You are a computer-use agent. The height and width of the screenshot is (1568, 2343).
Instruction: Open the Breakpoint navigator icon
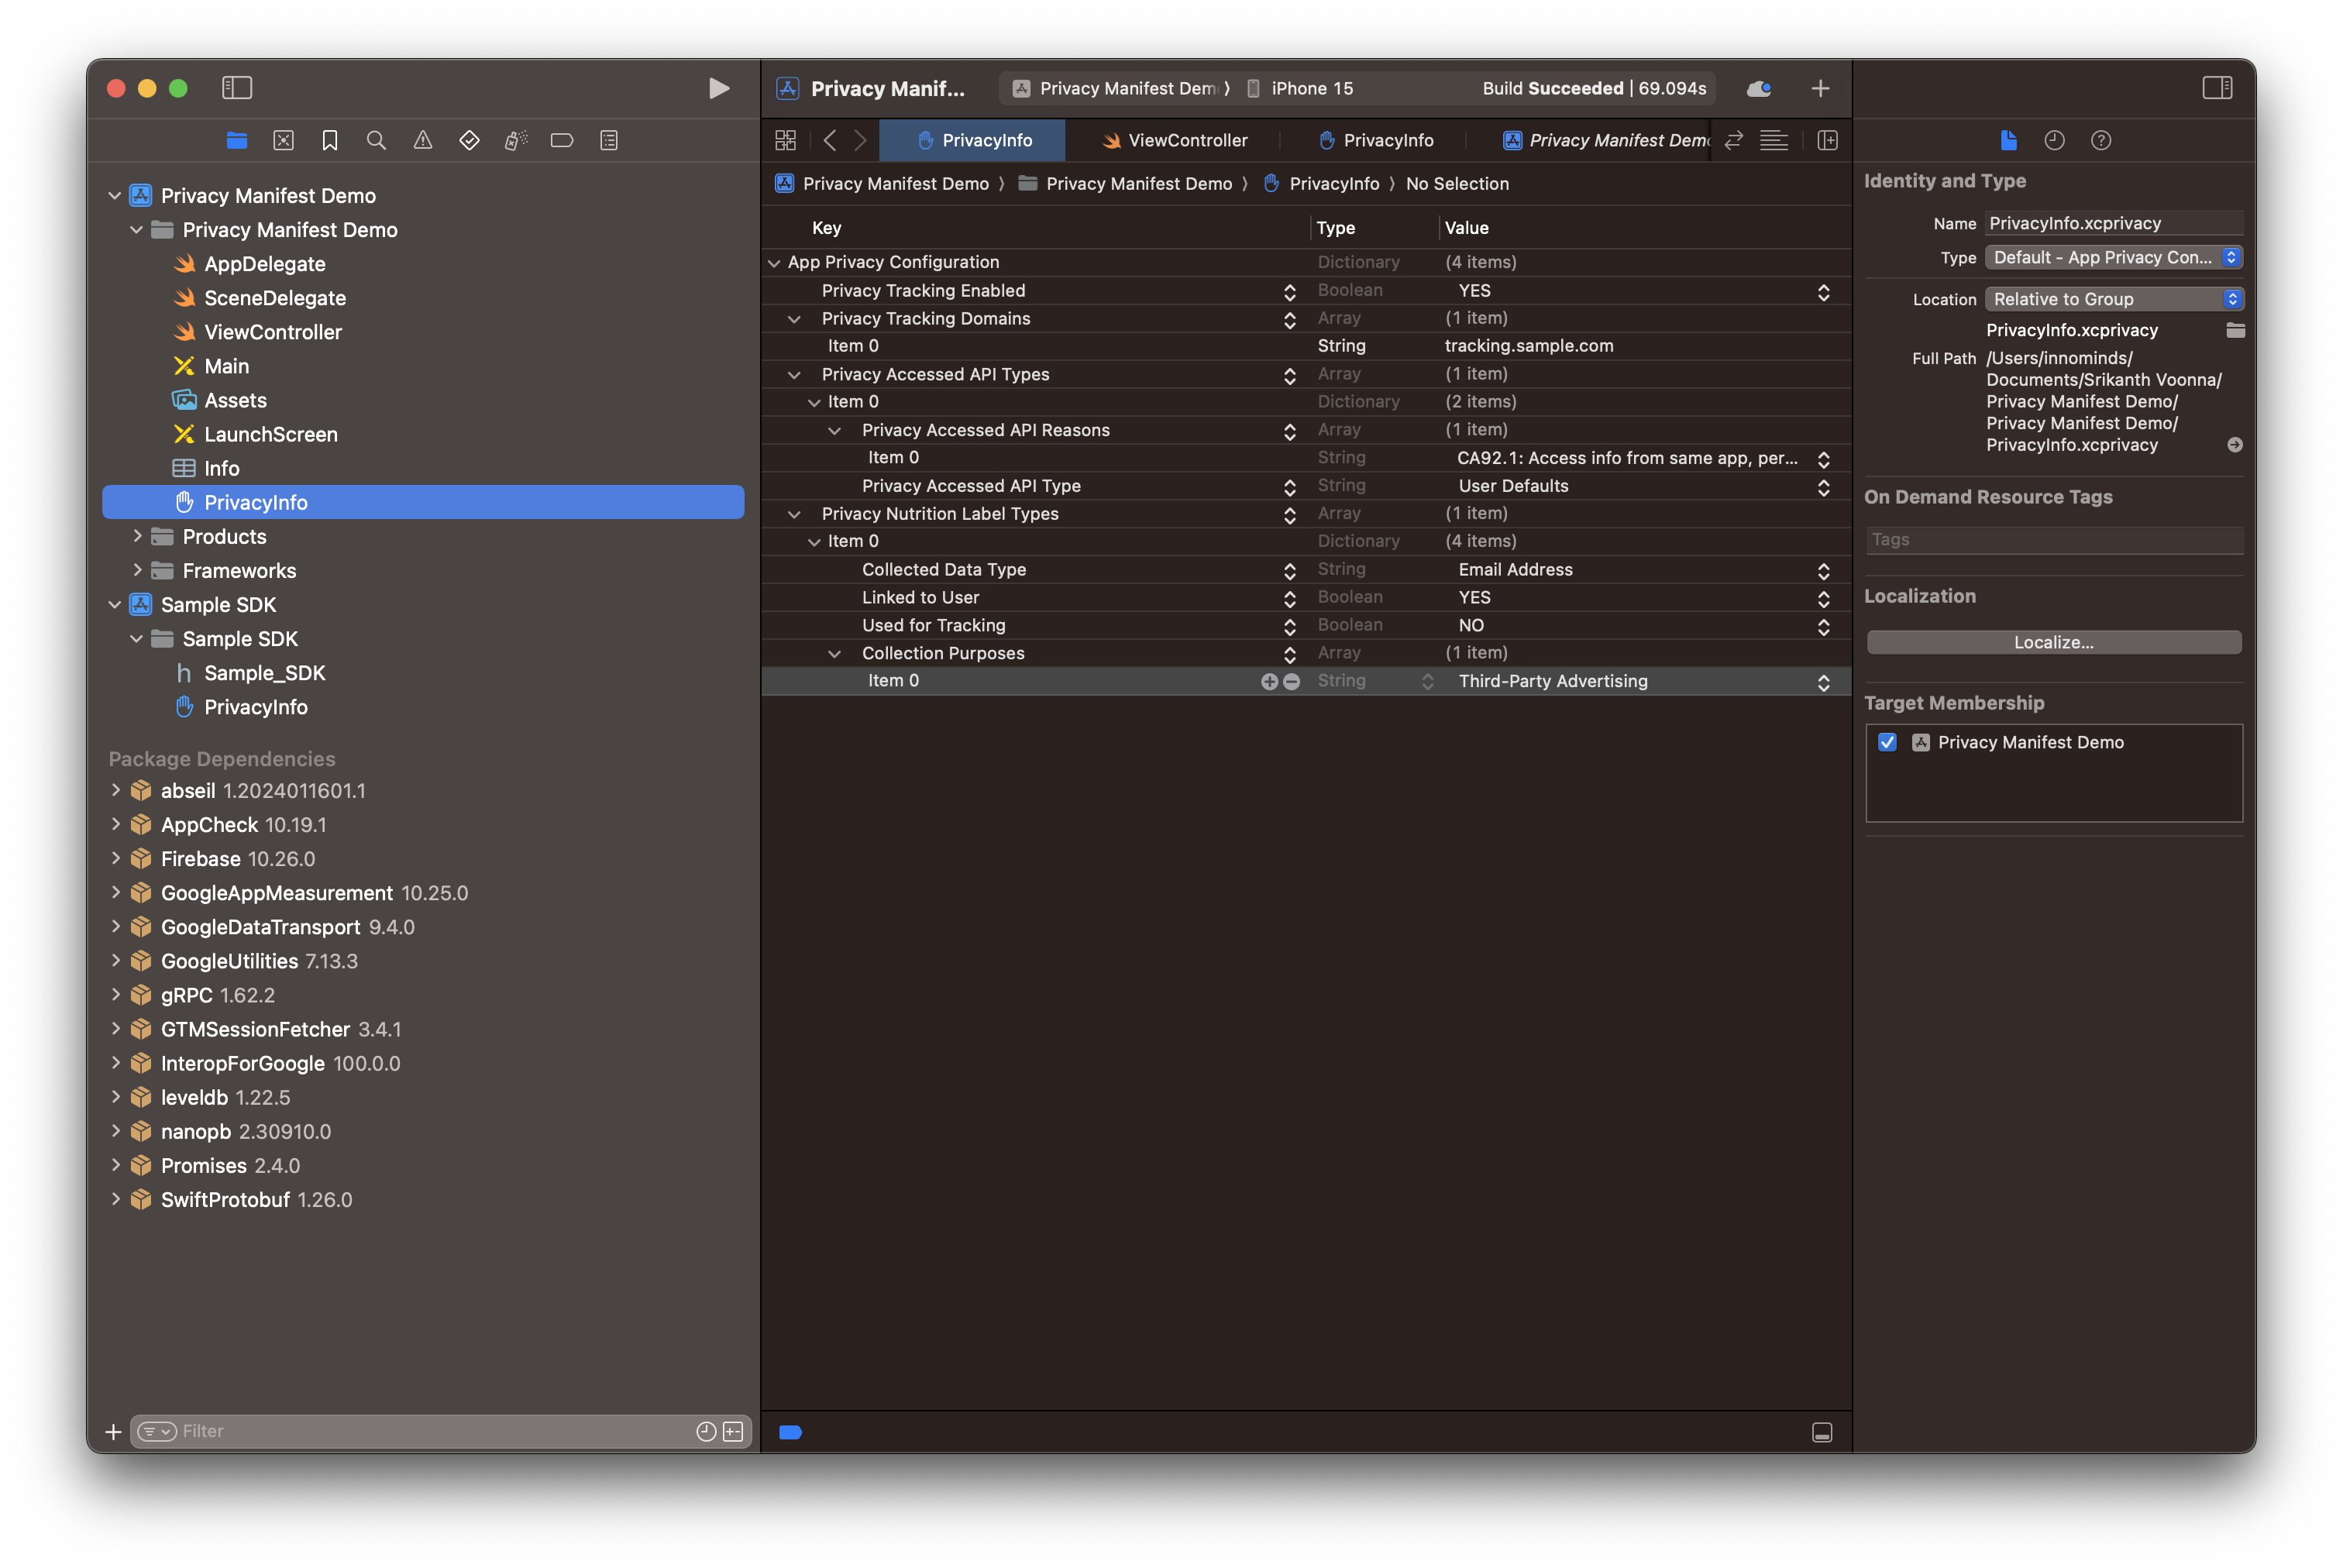pos(562,140)
